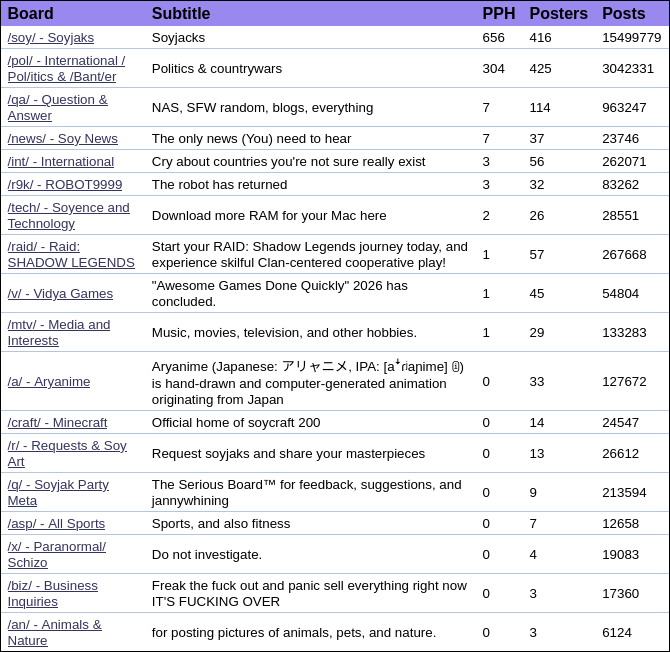Open the /news/ - Soy News link

pyautogui.click(x=62, y=139)
